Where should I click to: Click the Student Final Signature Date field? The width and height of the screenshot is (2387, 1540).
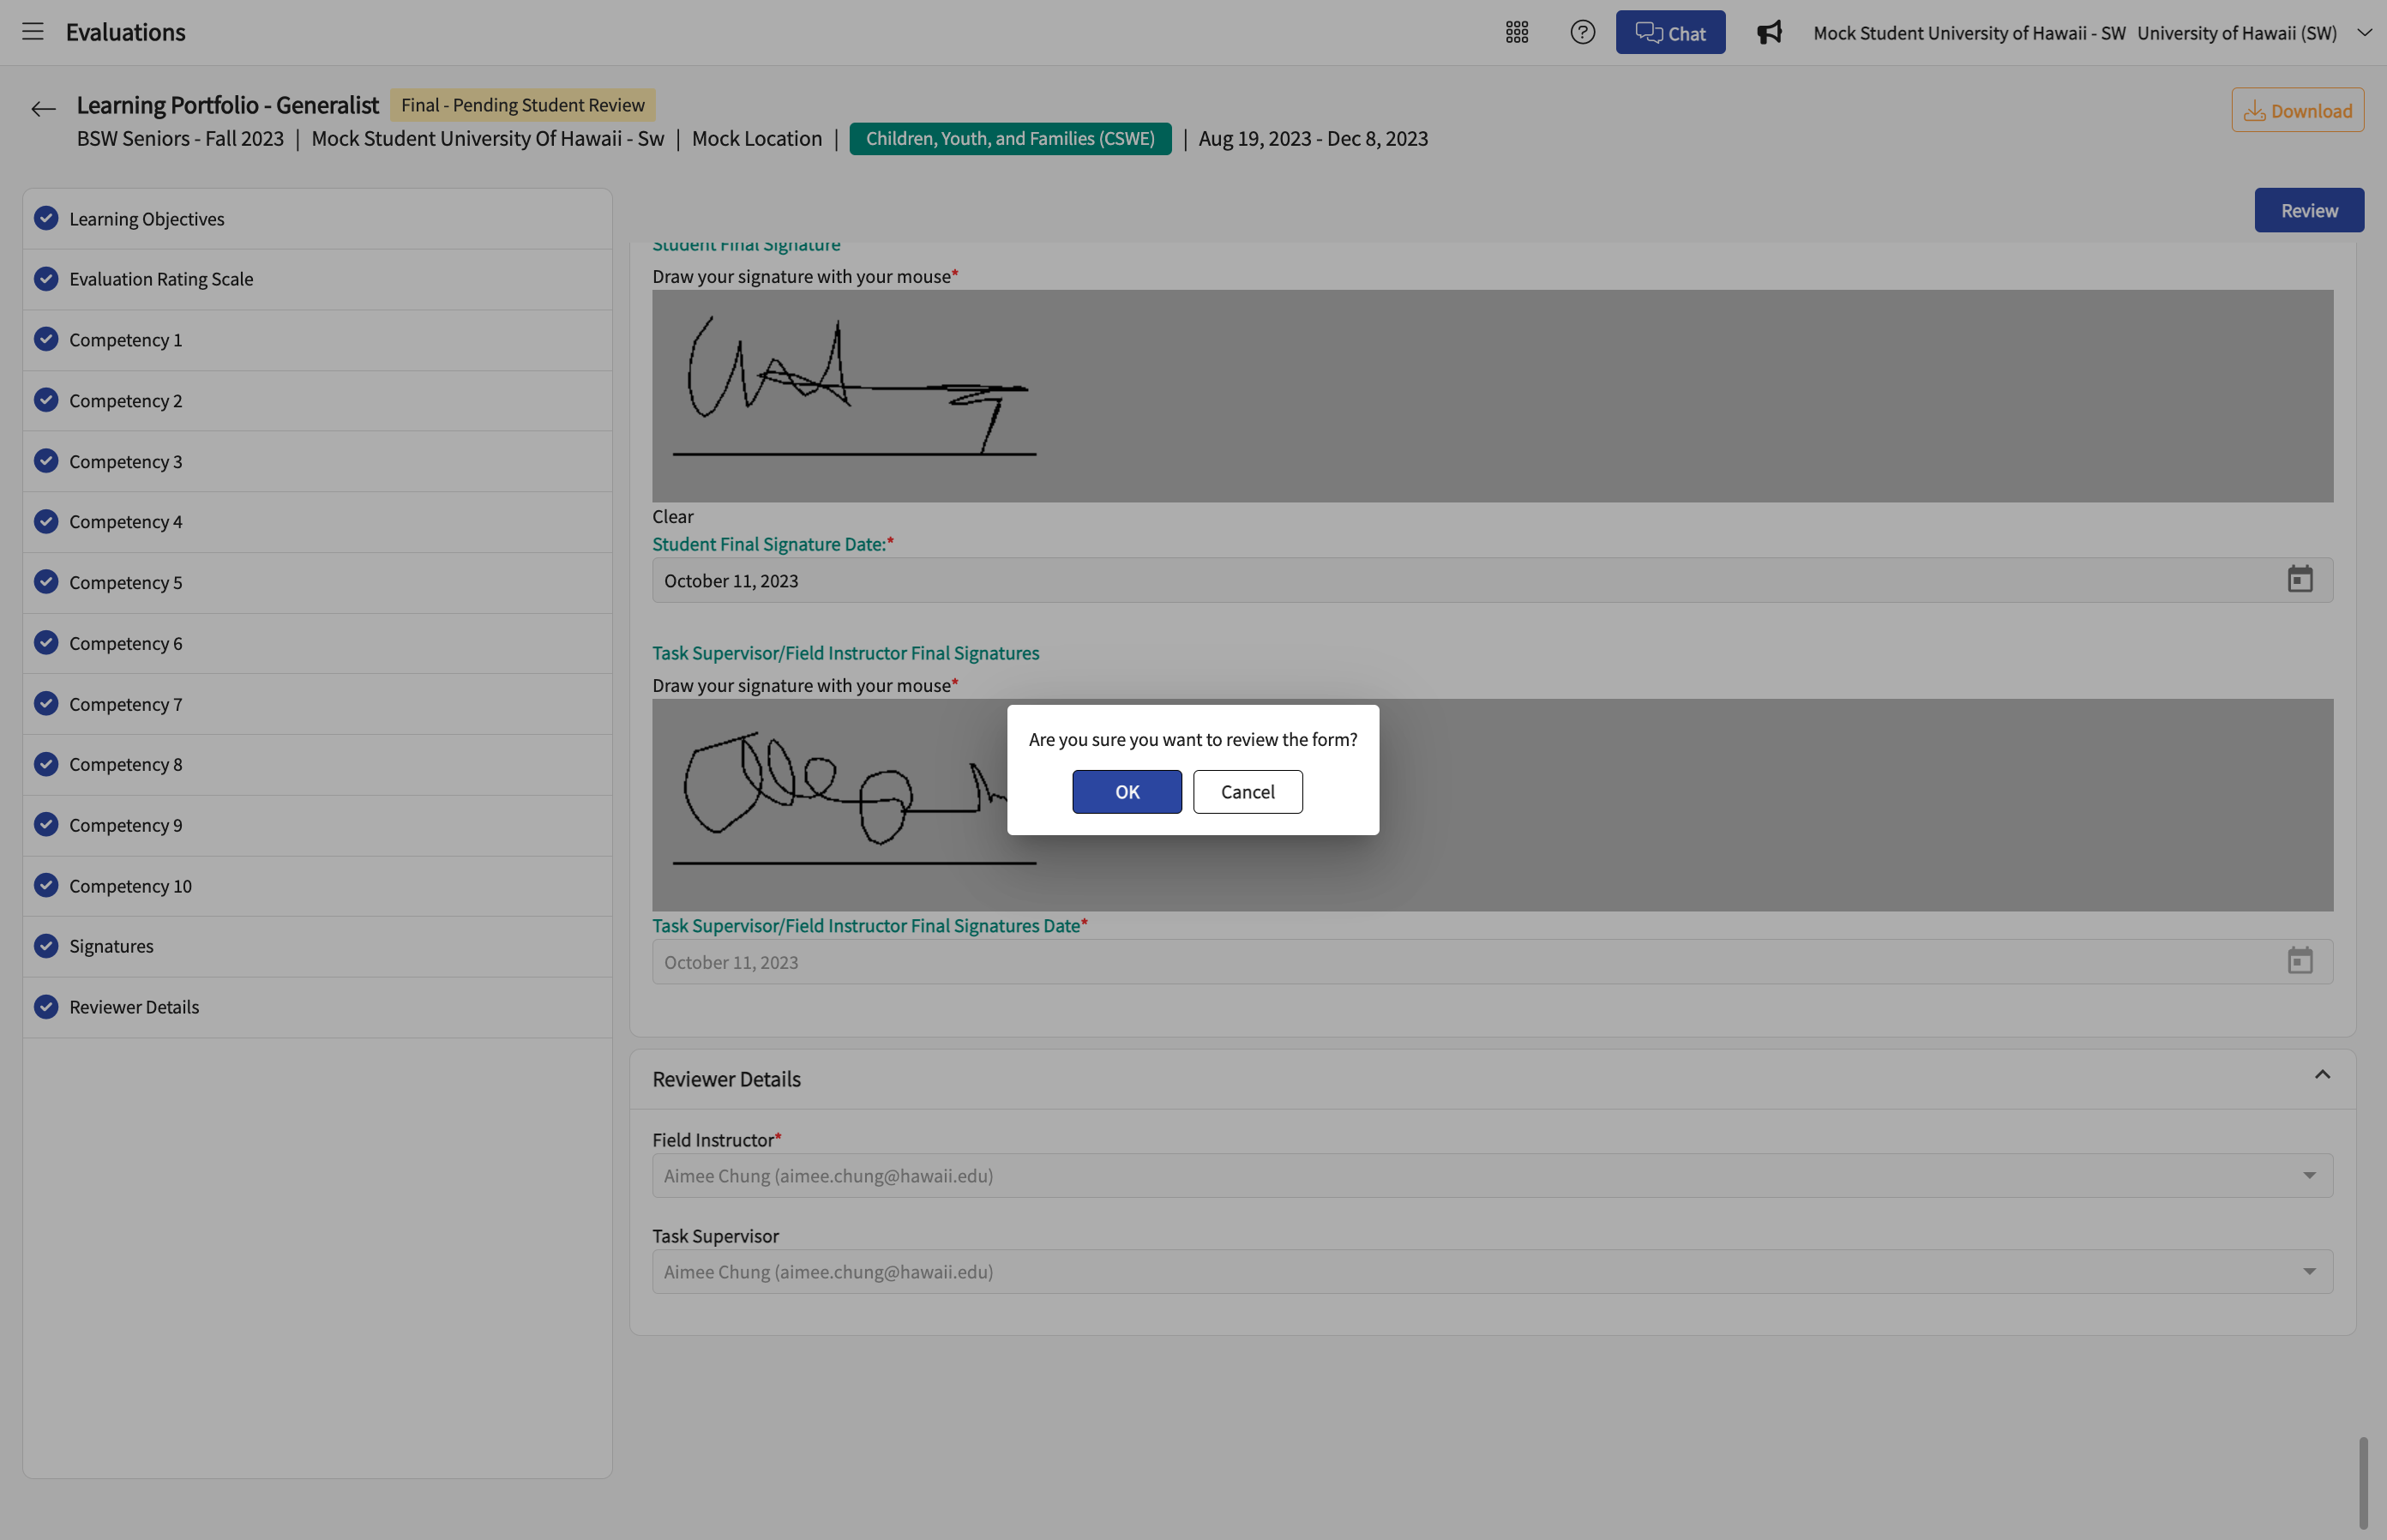click(1492, 580)
